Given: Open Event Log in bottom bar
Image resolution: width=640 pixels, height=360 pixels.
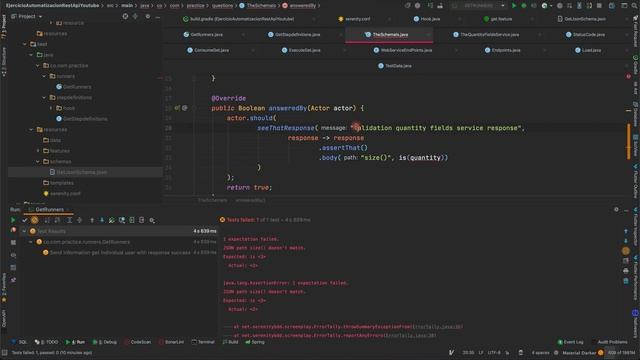Looking at the screenshot, I should (x=571, y=342).
